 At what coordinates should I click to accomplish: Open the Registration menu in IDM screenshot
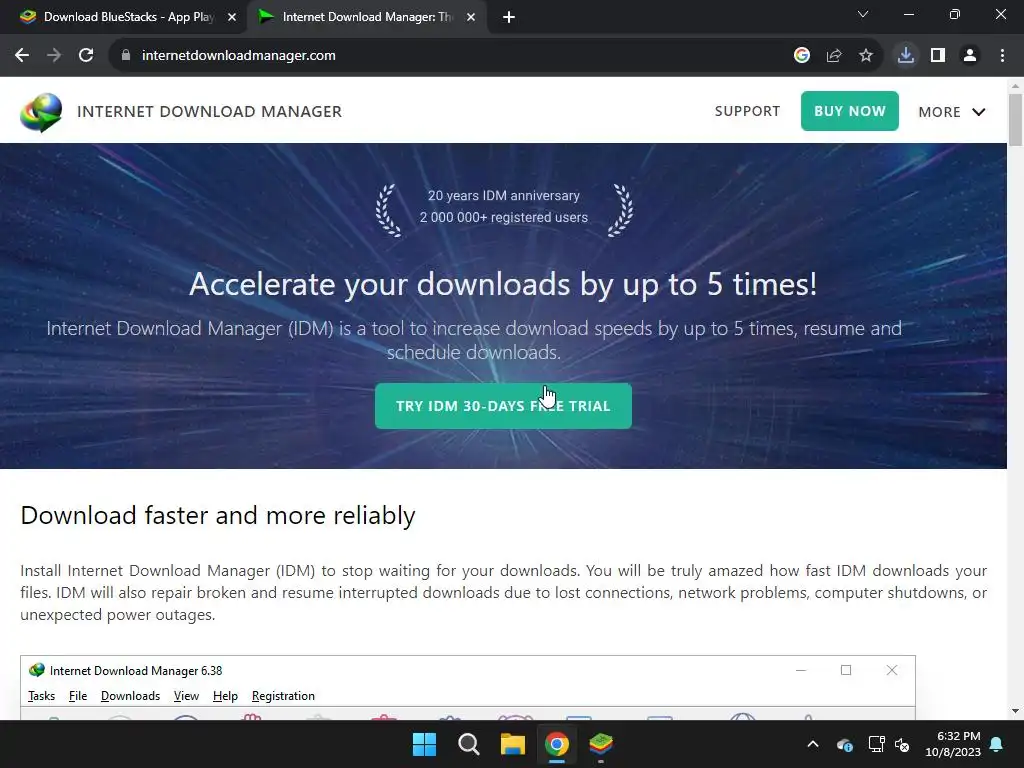click(x=283, y=696)
